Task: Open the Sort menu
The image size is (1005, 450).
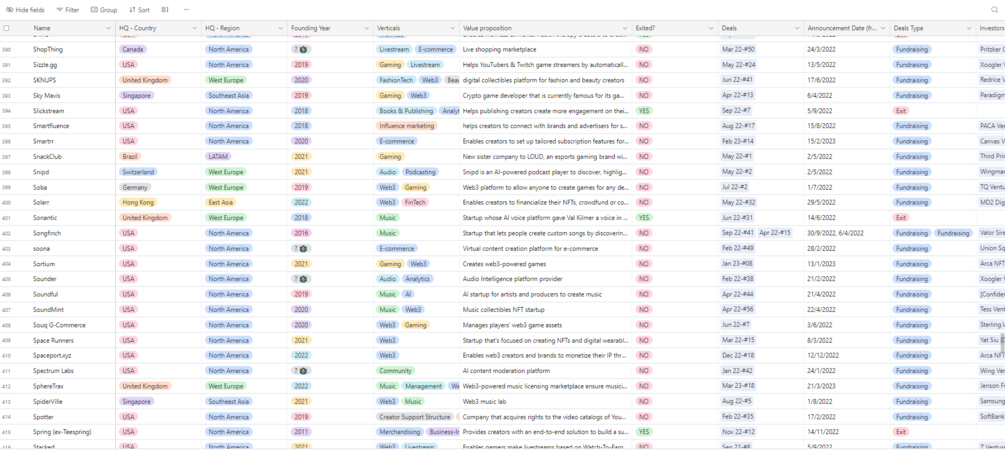Action: pyautogui.click(x=139, y=10)
